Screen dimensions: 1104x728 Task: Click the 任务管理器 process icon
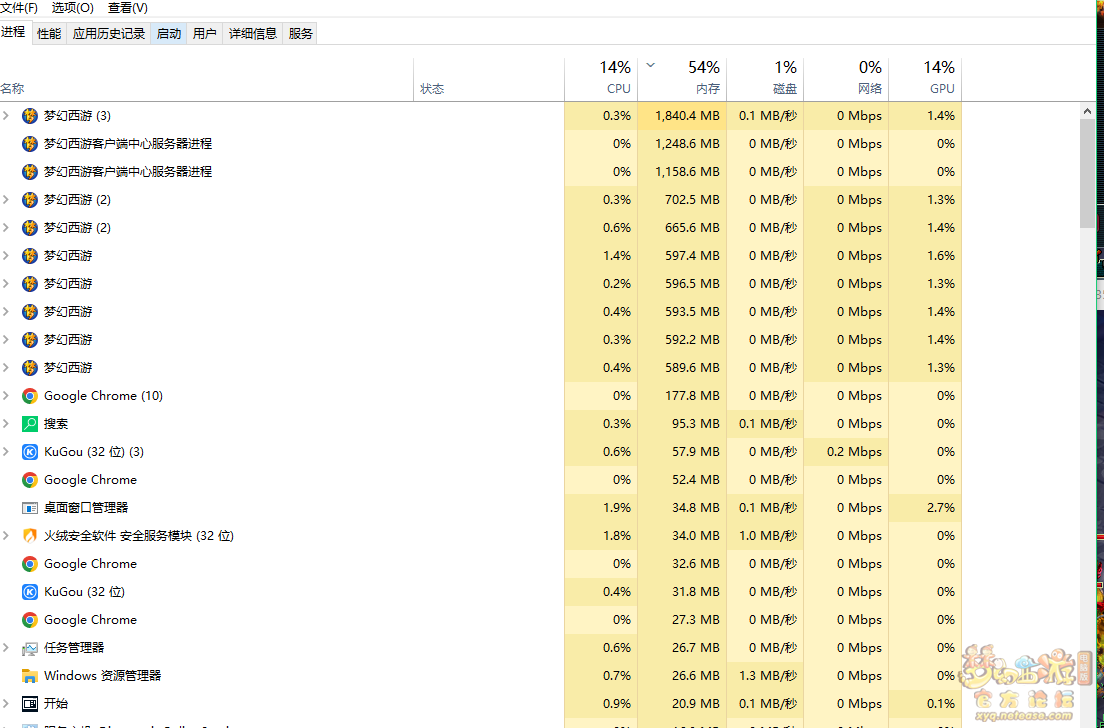pyautogui.click(x=30, y=648)
